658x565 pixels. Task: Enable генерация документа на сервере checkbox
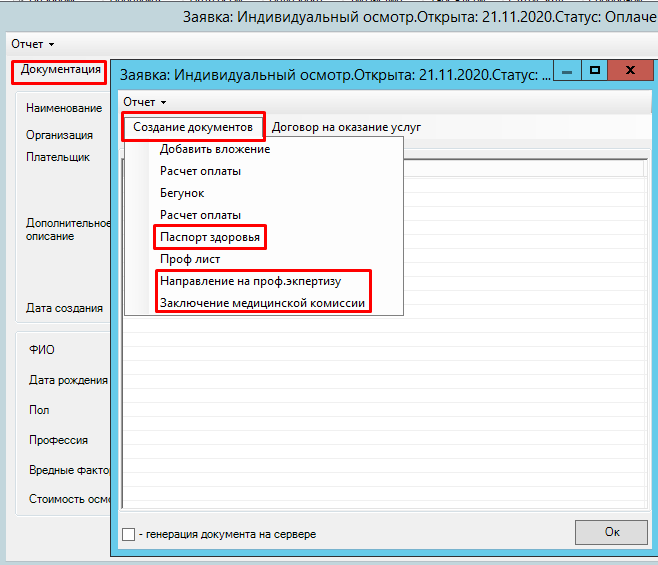tap(128, 534)
